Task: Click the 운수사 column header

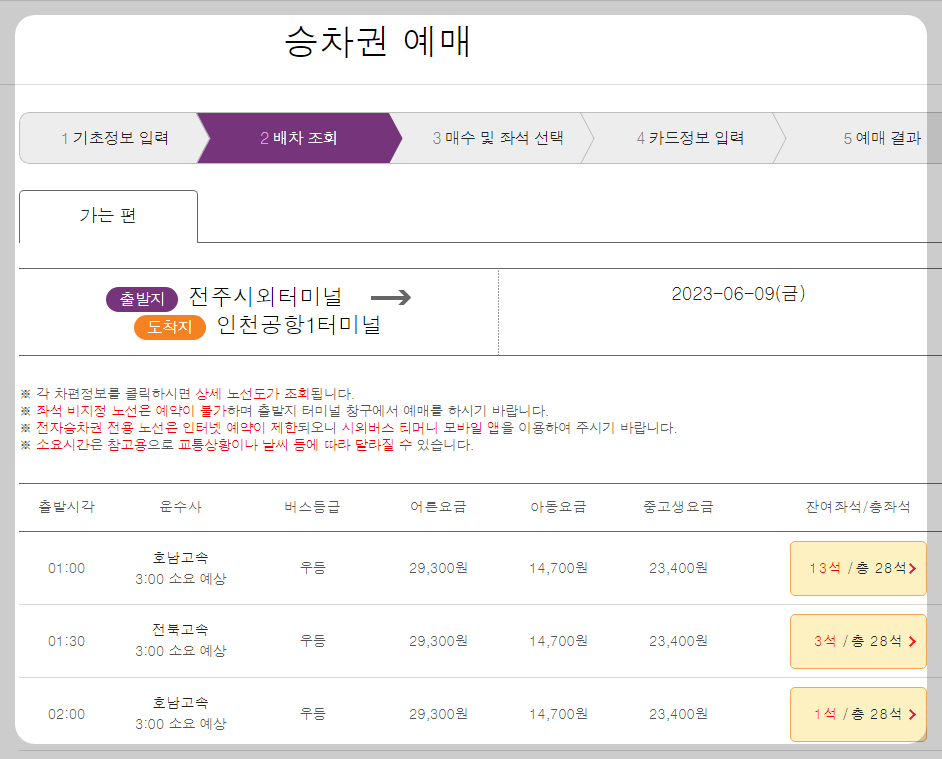Action: (x=180, y=507)
